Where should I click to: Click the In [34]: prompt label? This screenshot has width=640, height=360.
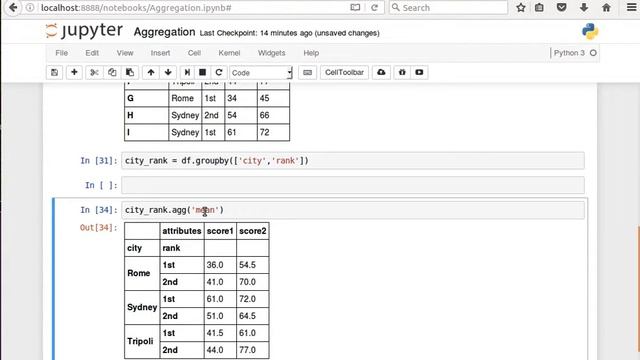(99, 210)
